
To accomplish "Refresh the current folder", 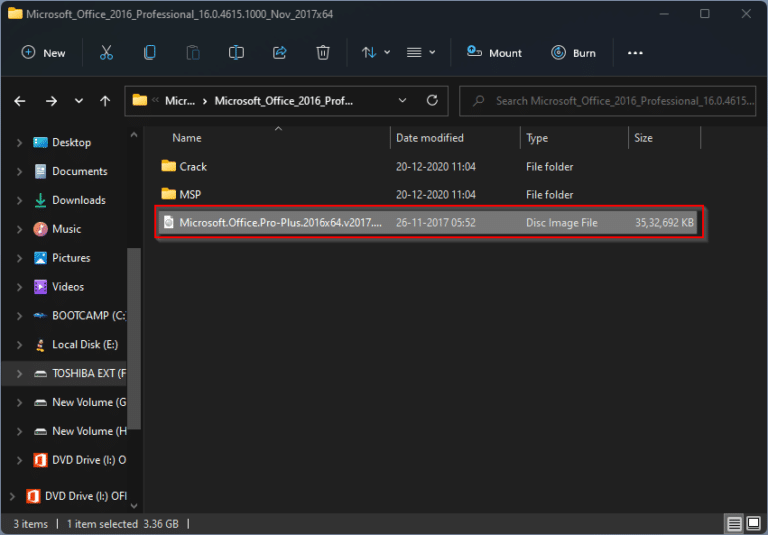I will click(x=432, y=100).
